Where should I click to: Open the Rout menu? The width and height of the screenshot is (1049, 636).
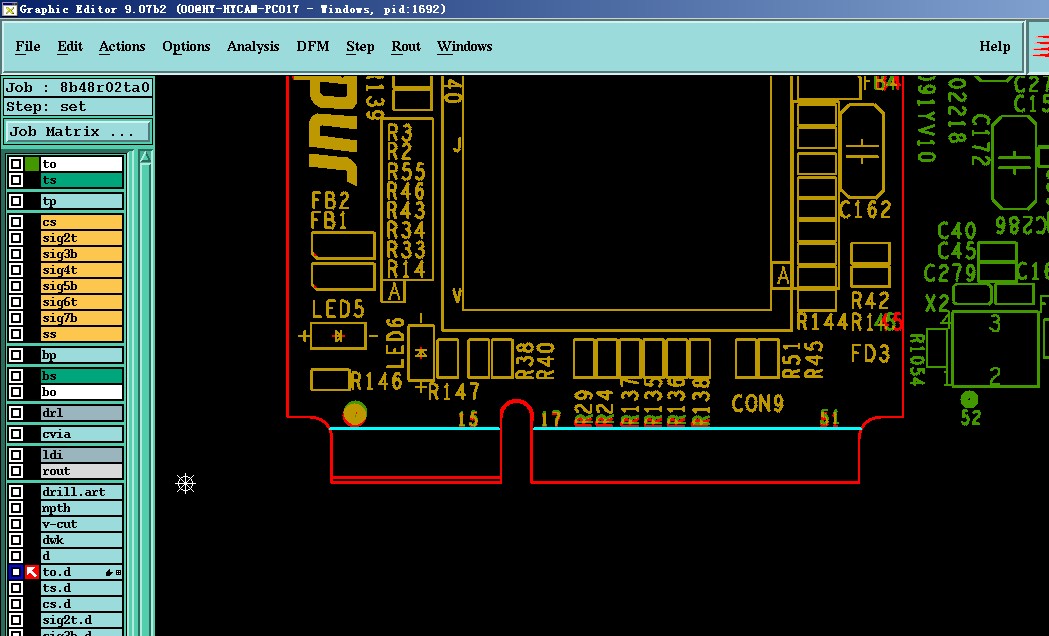[x=405, y=46]
